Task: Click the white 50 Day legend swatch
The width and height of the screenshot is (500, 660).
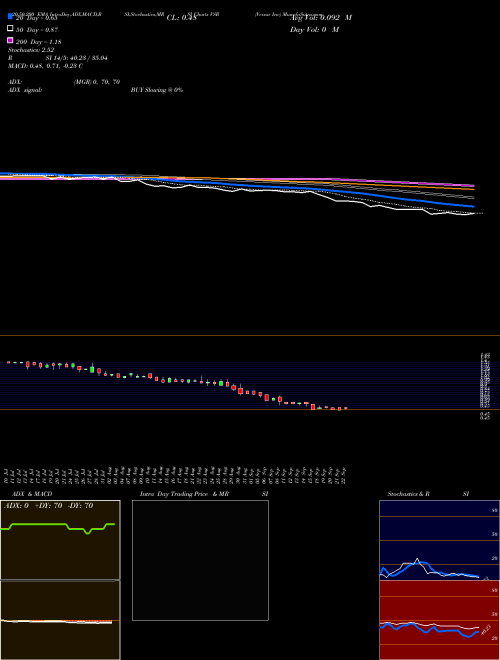Action: click(10, 29)
